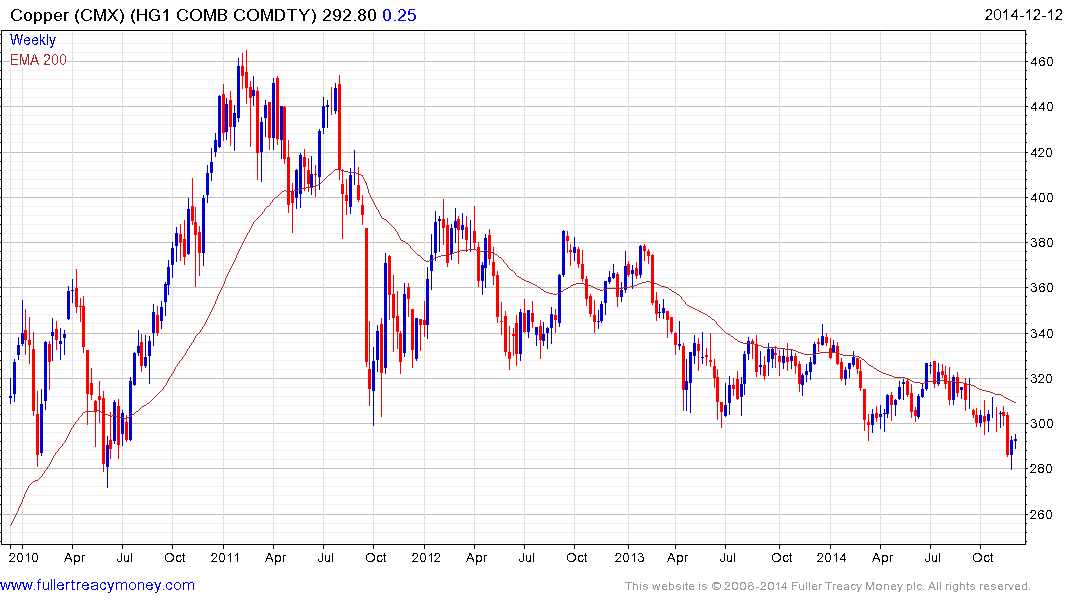Click the 2014 year axis label

click(x=831, y=557)
